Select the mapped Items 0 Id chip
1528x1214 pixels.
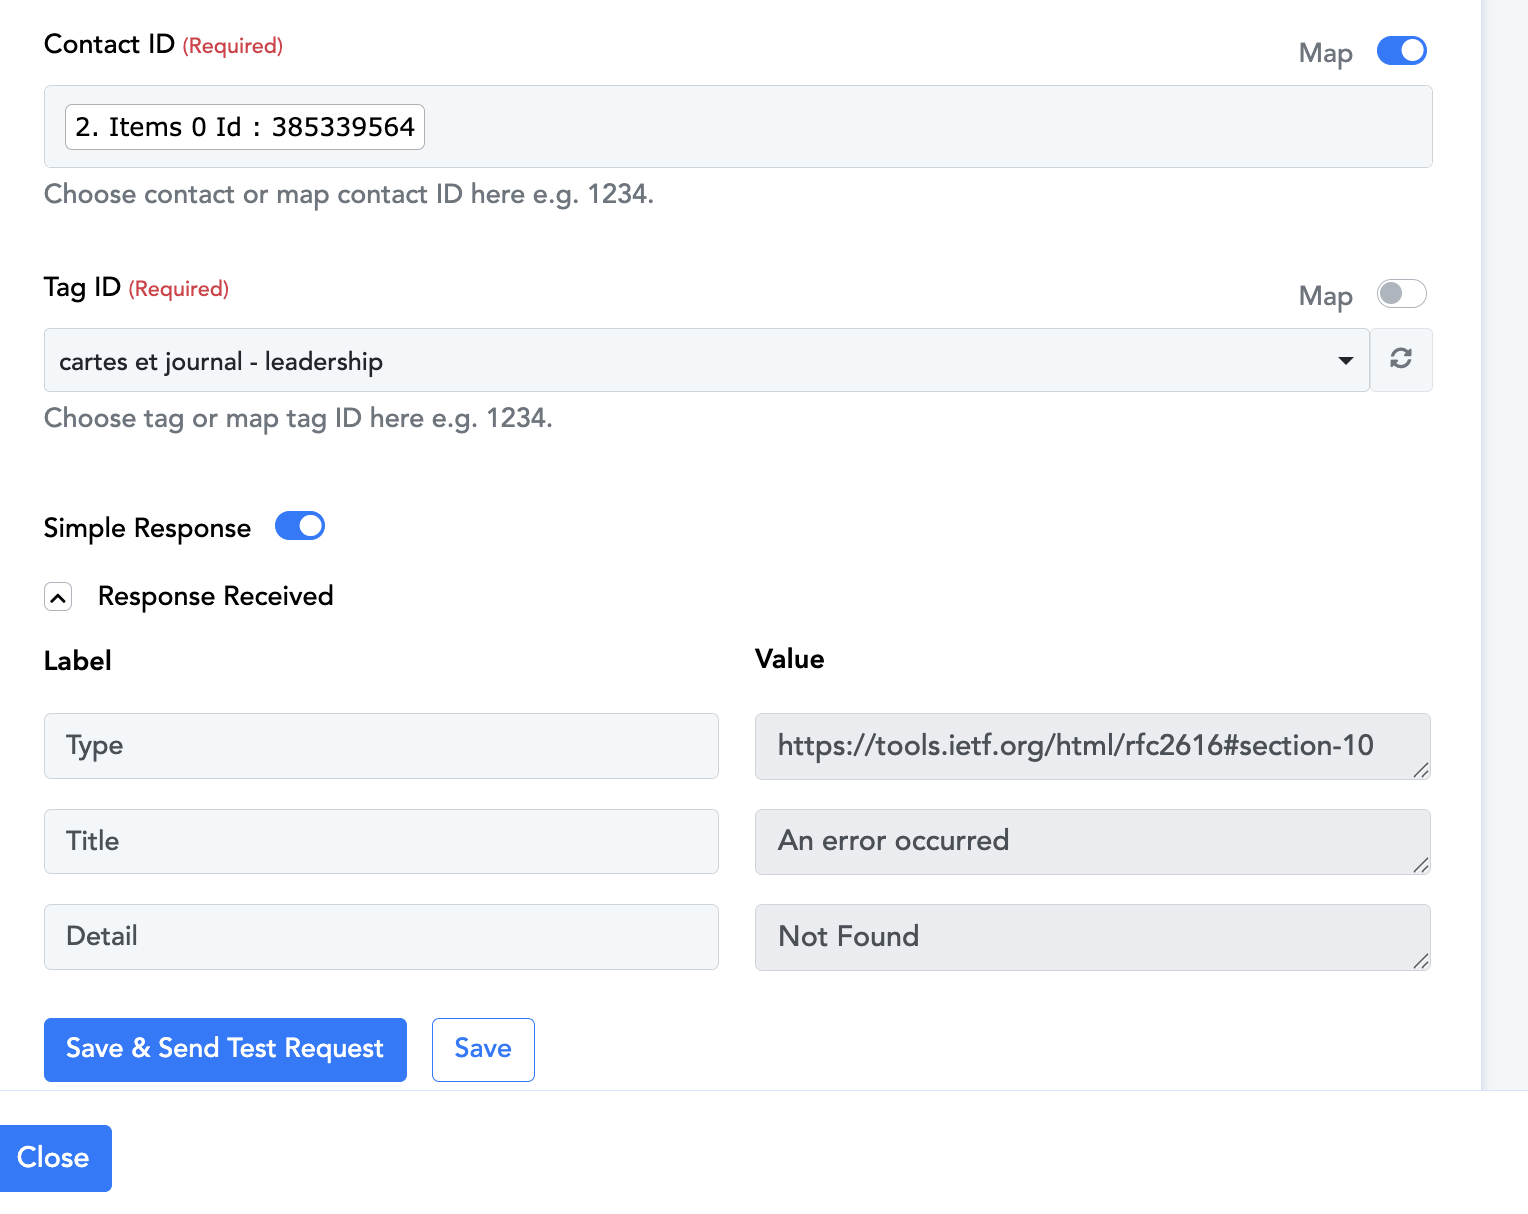[245, 127]
